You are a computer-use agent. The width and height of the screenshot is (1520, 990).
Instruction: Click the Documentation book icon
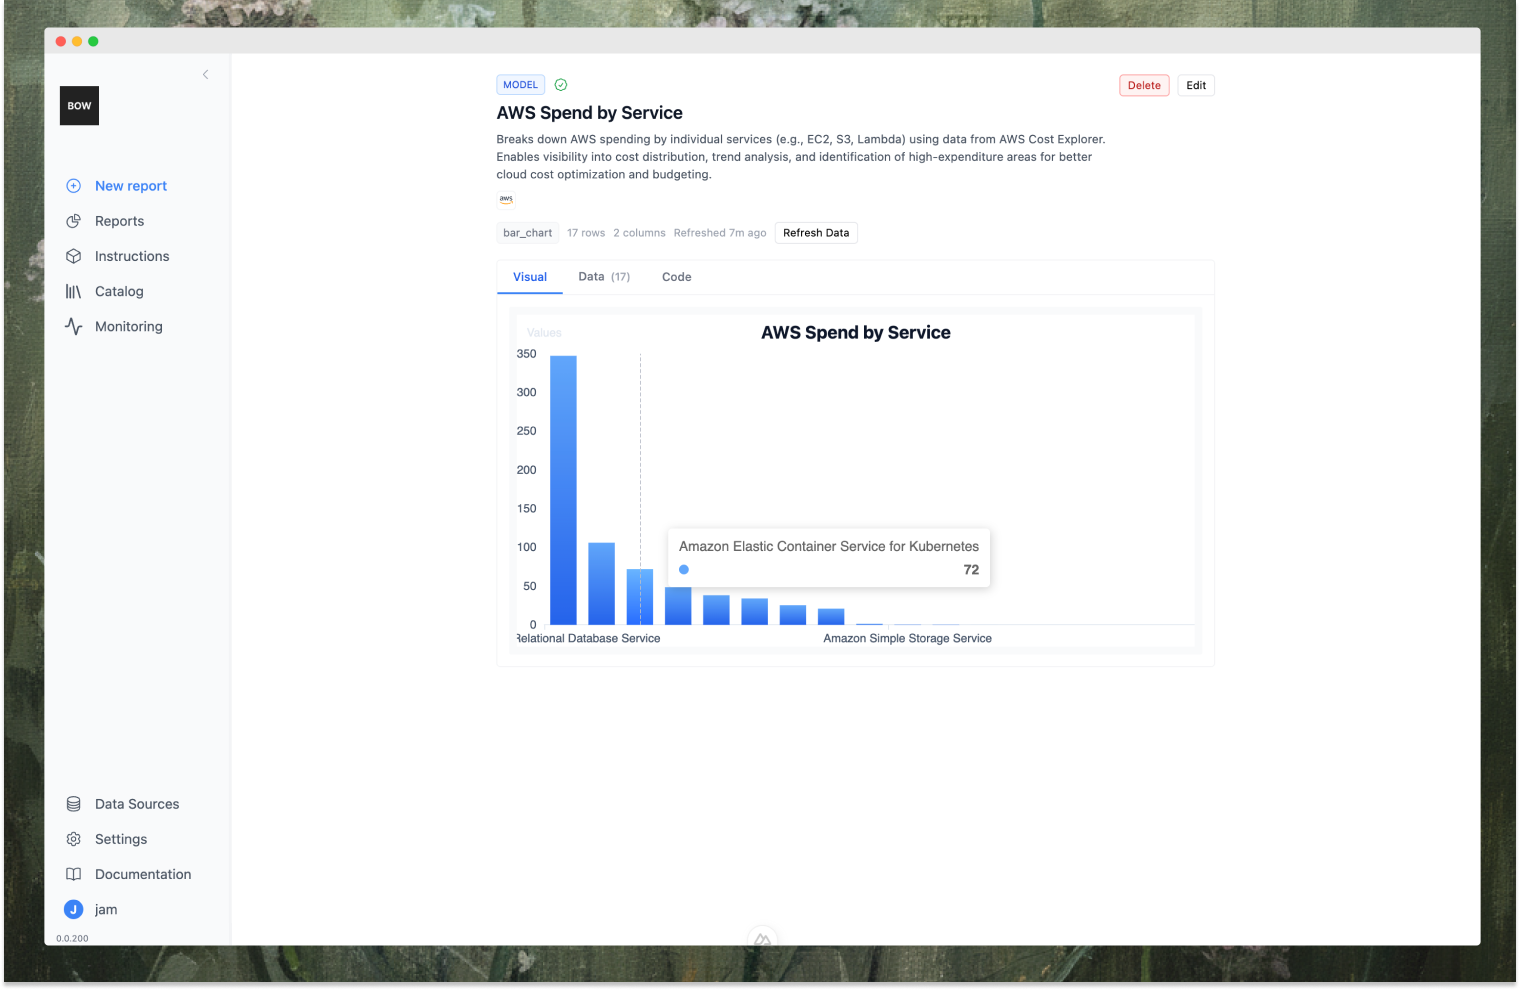[x=73, y=874]
